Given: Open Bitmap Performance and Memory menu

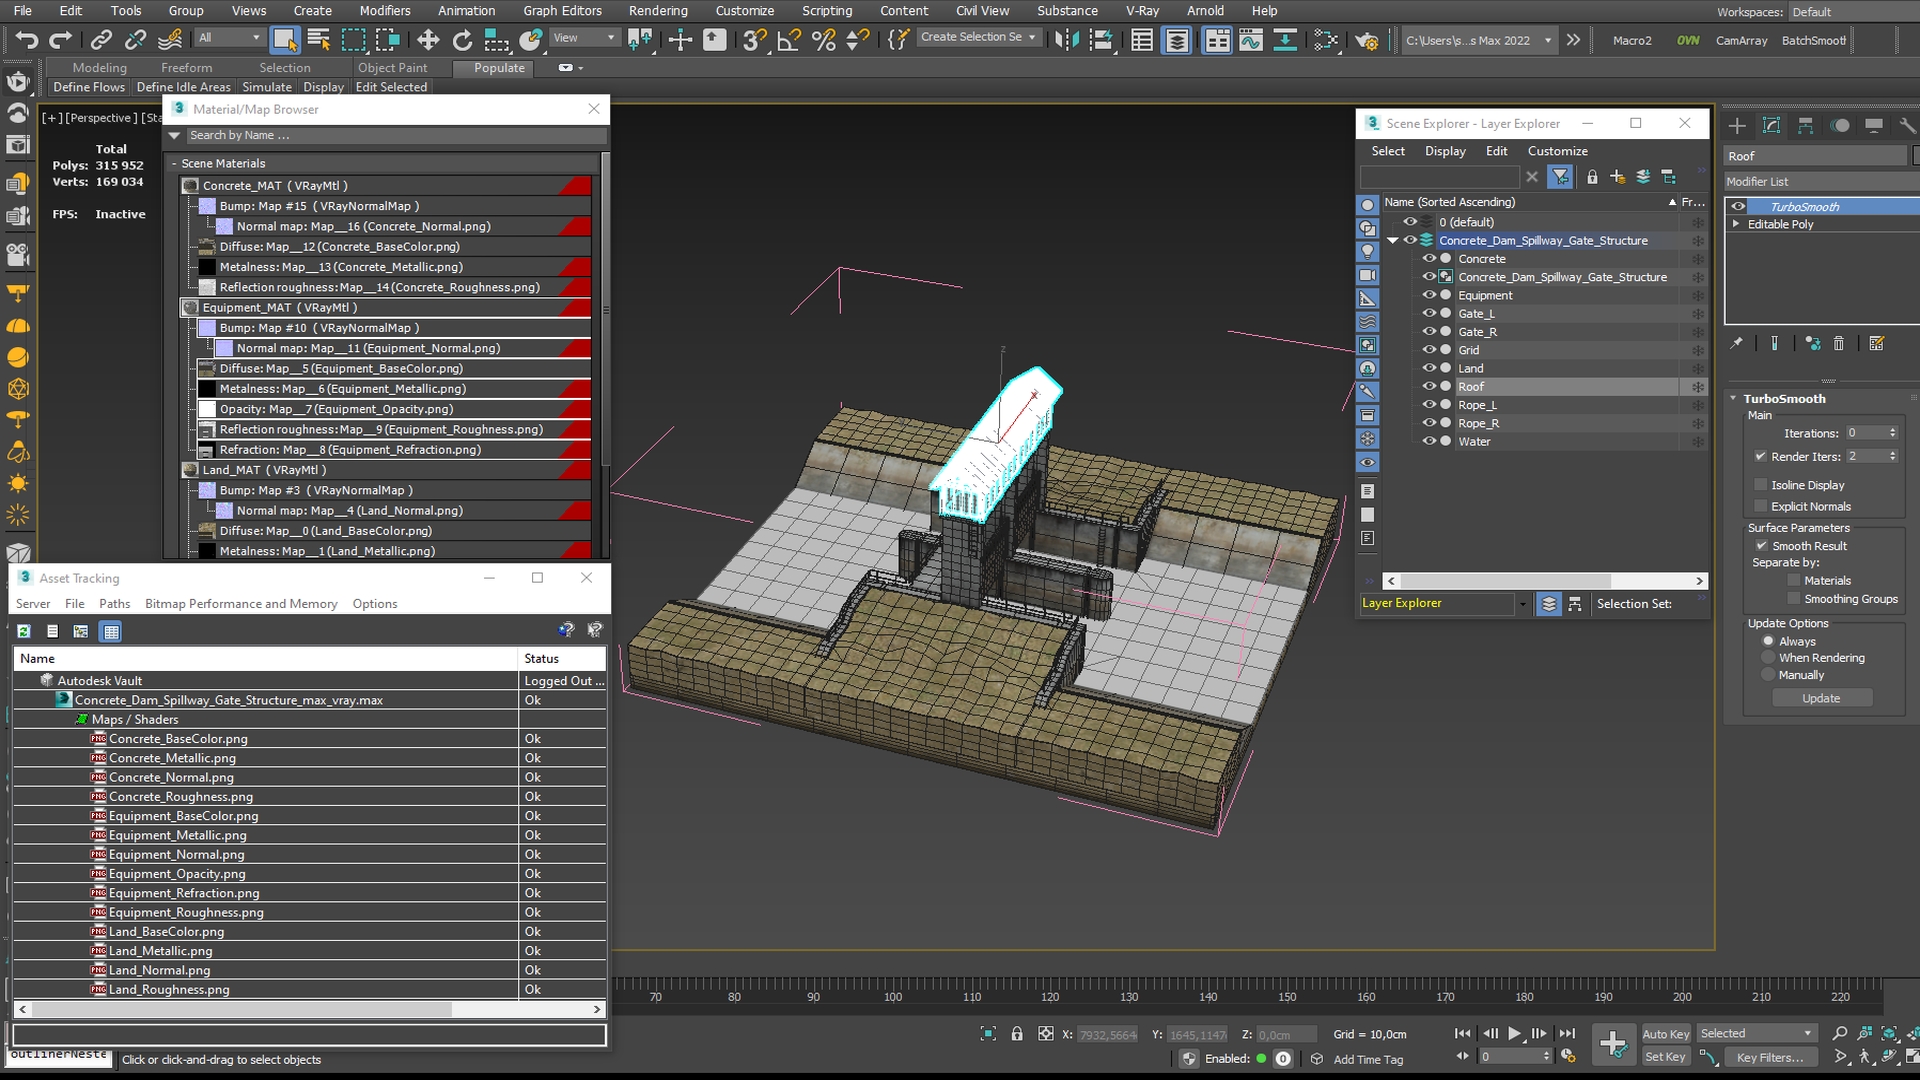Looking at the screenshot, I should pos(241,604).
